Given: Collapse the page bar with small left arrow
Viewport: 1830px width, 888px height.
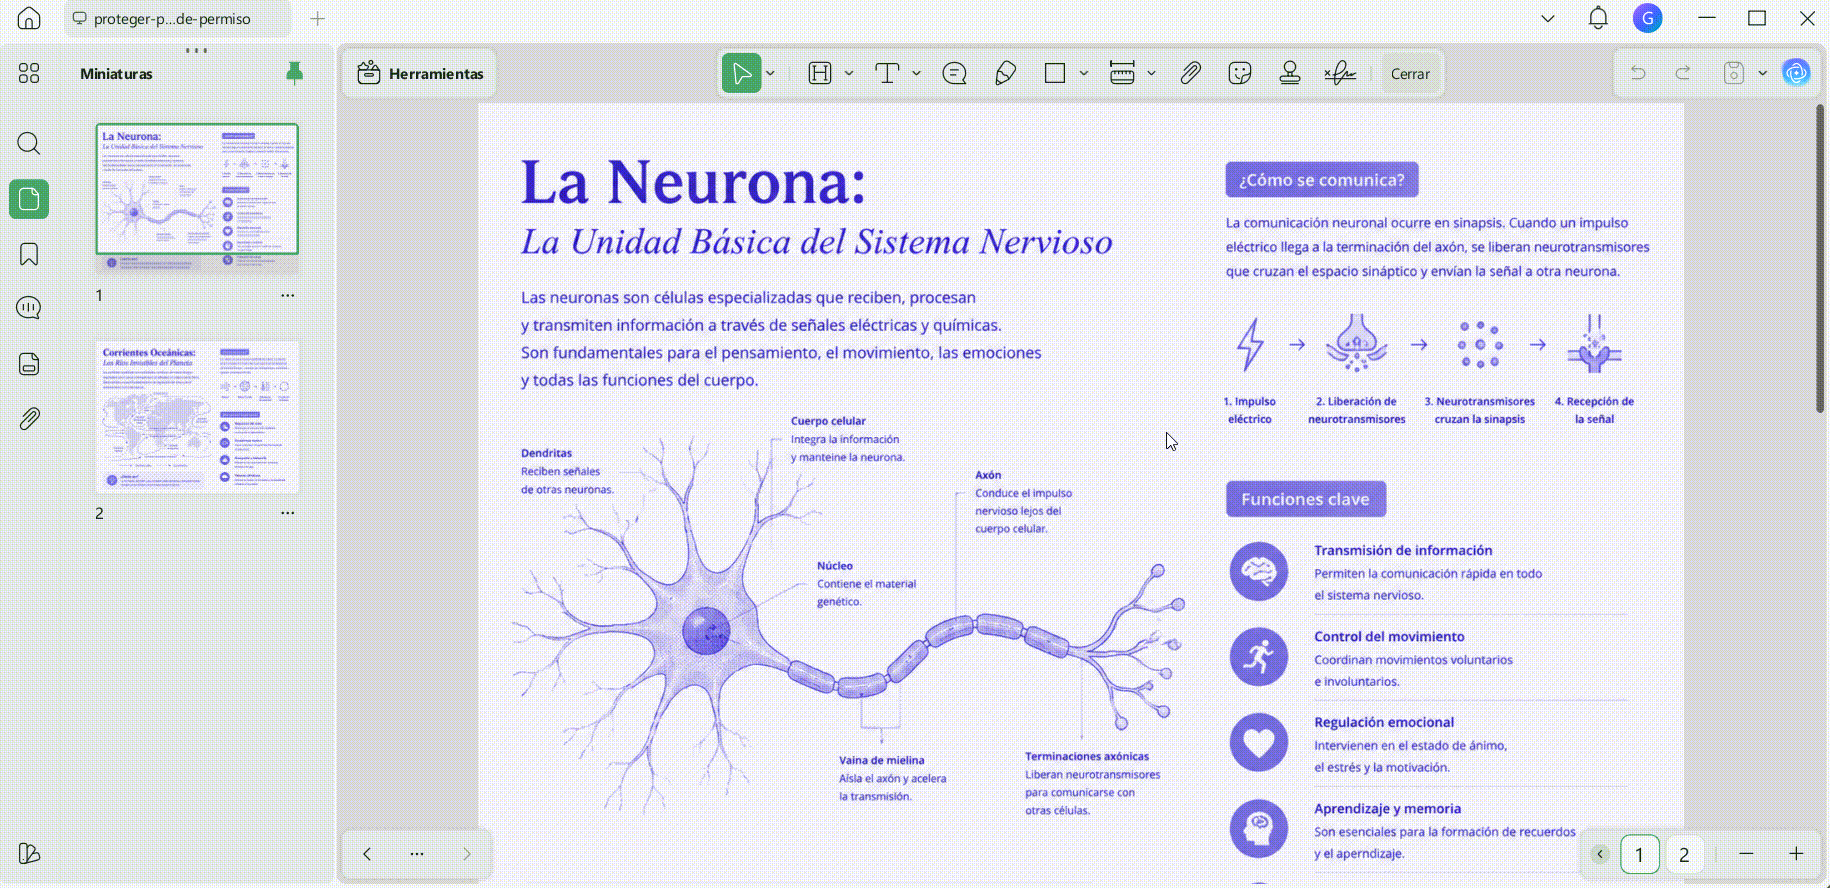Looking at the screenshot, I should [1600, 854].
